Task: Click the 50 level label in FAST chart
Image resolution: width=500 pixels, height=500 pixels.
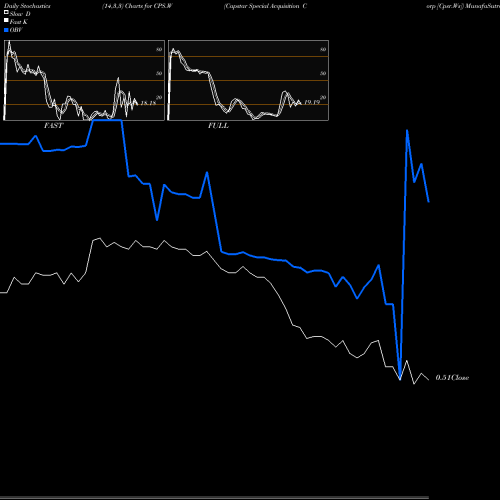Action: [159, 73]
